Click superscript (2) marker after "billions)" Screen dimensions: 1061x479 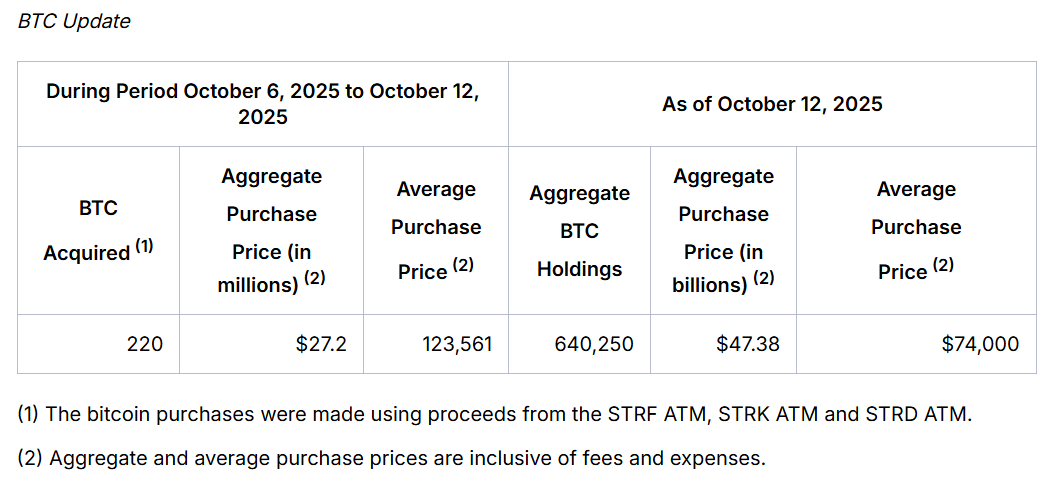coord(763,278)
